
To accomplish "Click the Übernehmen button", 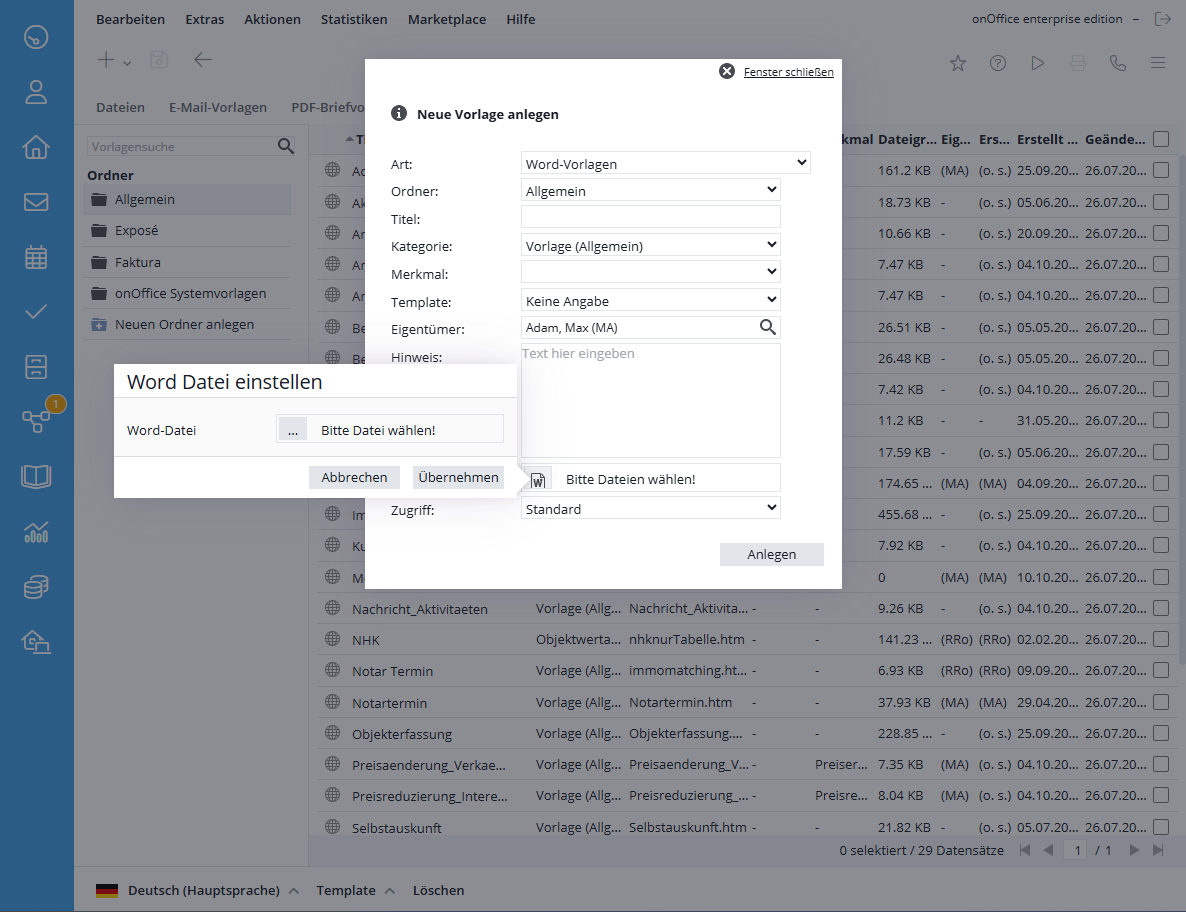I will point(458,477).
